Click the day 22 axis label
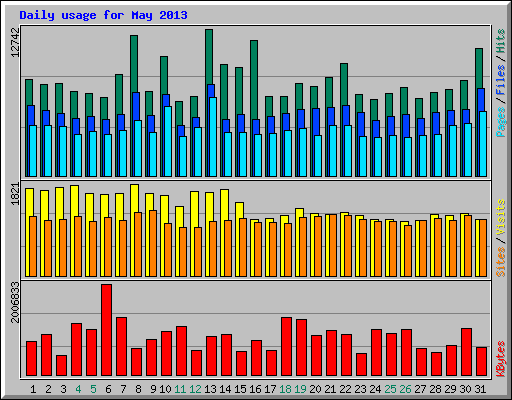Image resolution: width=512 pixels, height=400 pixels. coord(345,389)
